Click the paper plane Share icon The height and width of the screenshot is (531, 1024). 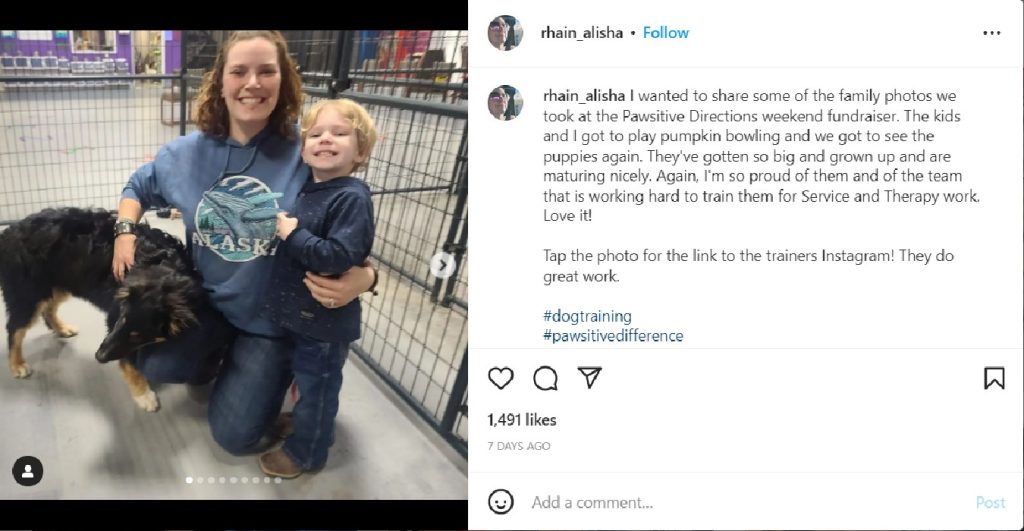pos(590,377)
